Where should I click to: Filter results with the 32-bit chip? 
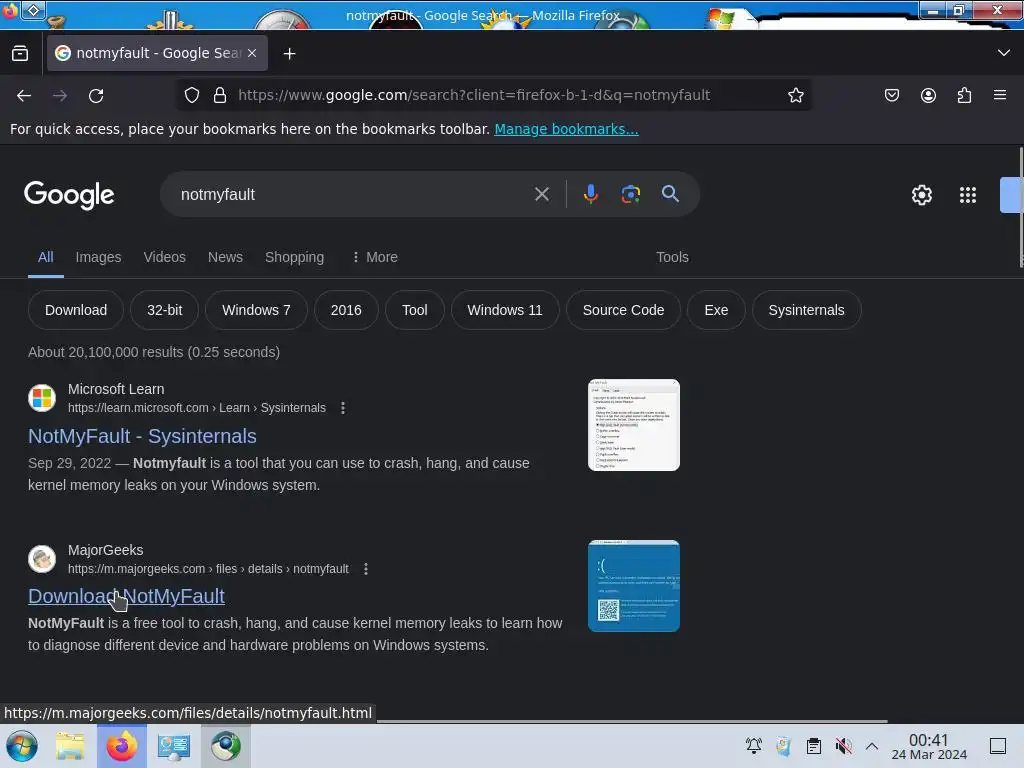165,310
